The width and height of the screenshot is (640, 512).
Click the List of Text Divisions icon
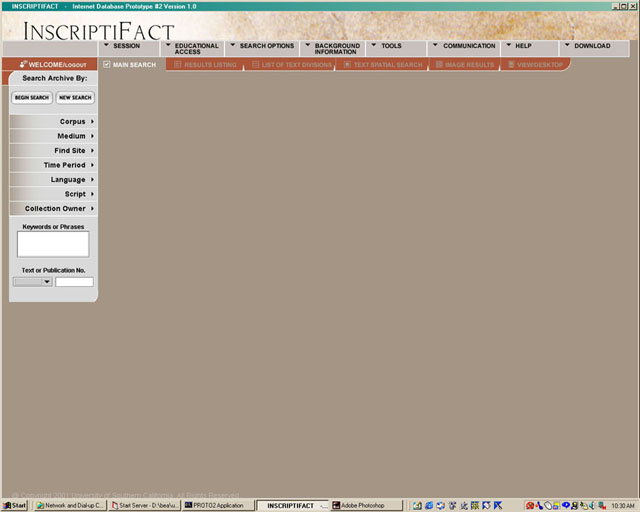coord(255,65)
